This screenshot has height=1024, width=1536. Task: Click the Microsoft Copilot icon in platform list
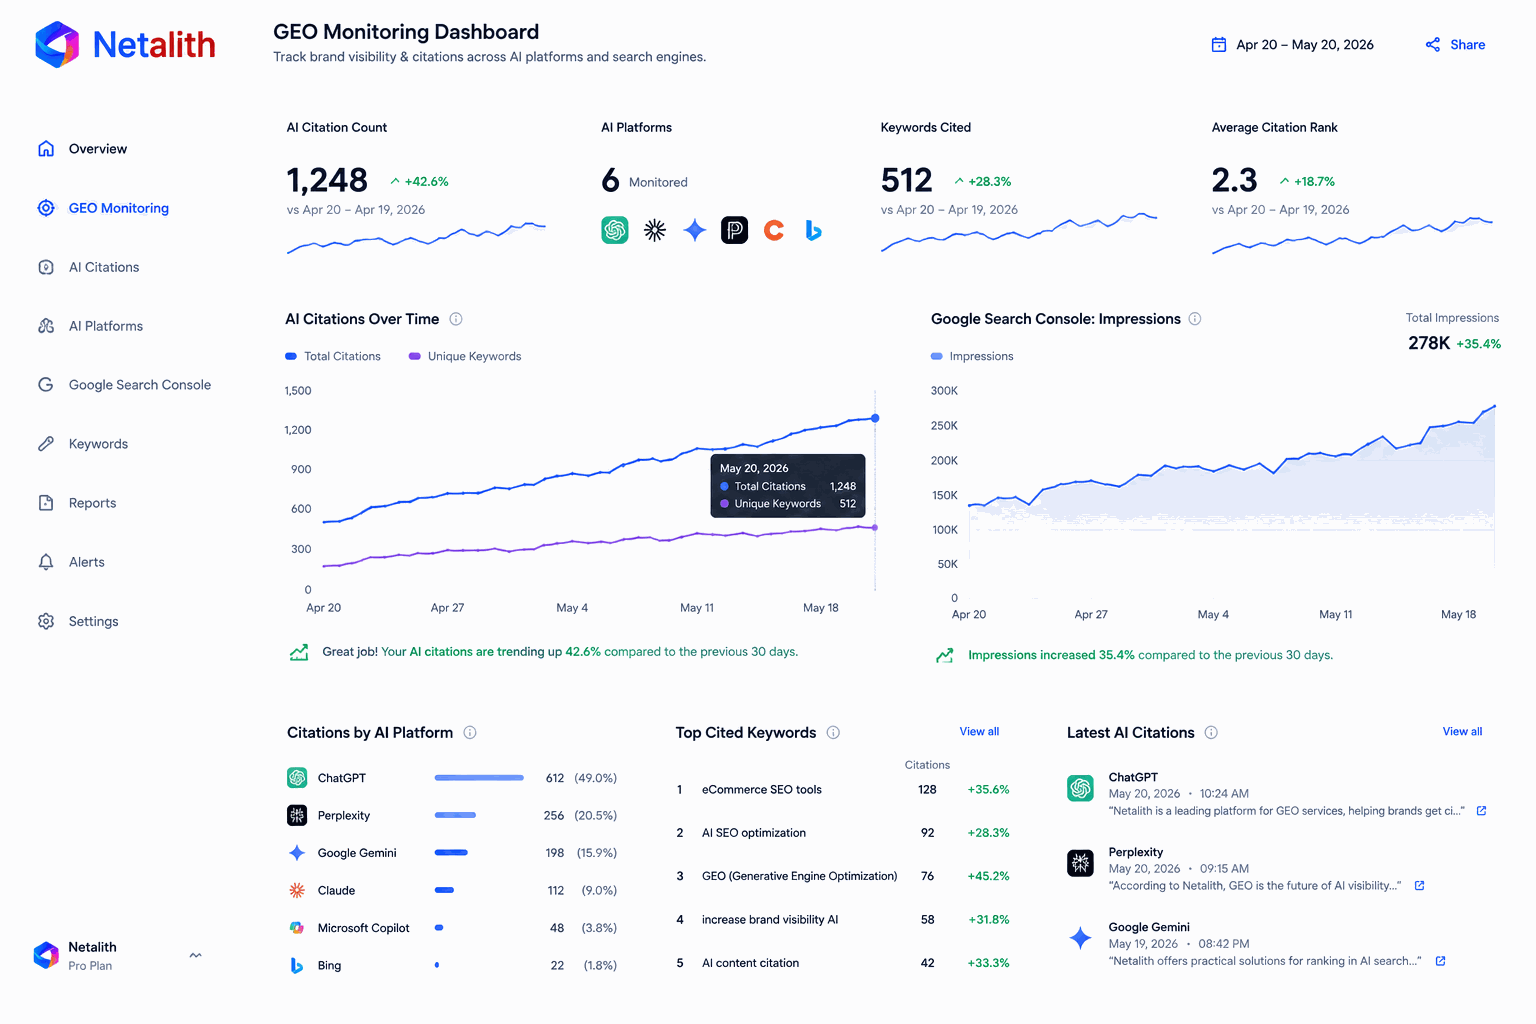coord(297,928)
